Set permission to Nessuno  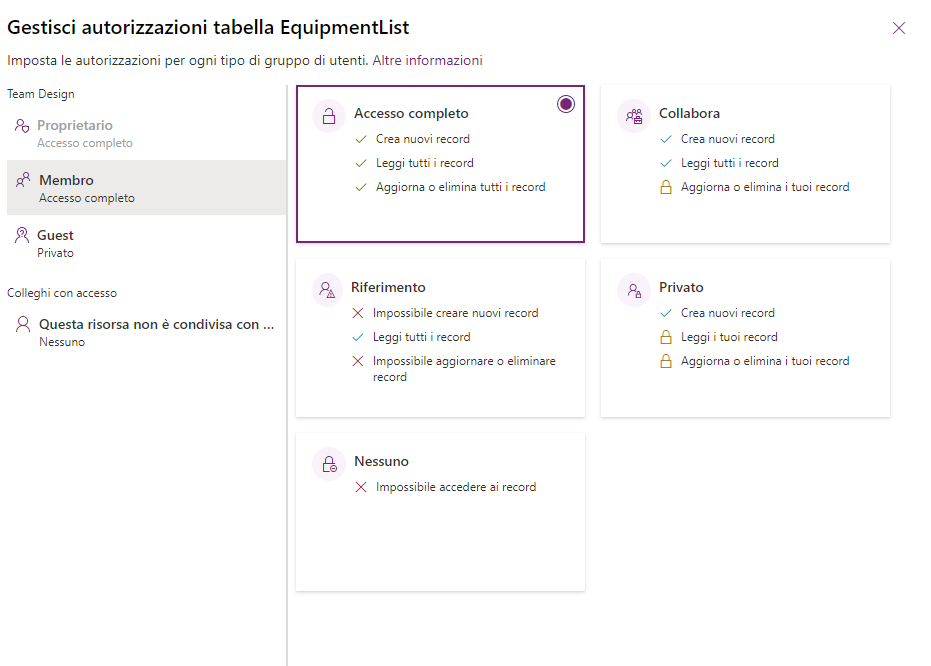coord(440,512)
